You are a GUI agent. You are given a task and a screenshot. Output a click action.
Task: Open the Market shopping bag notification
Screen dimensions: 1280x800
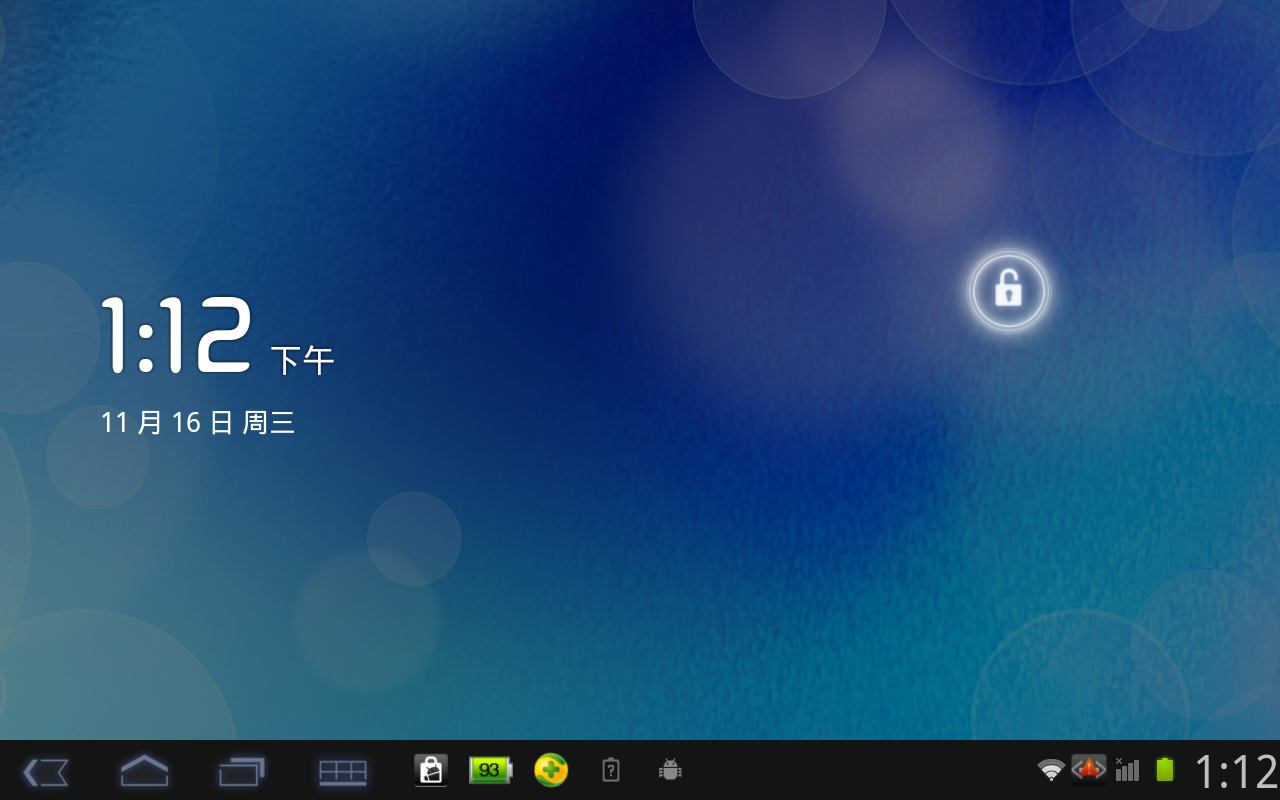point(431,770)
